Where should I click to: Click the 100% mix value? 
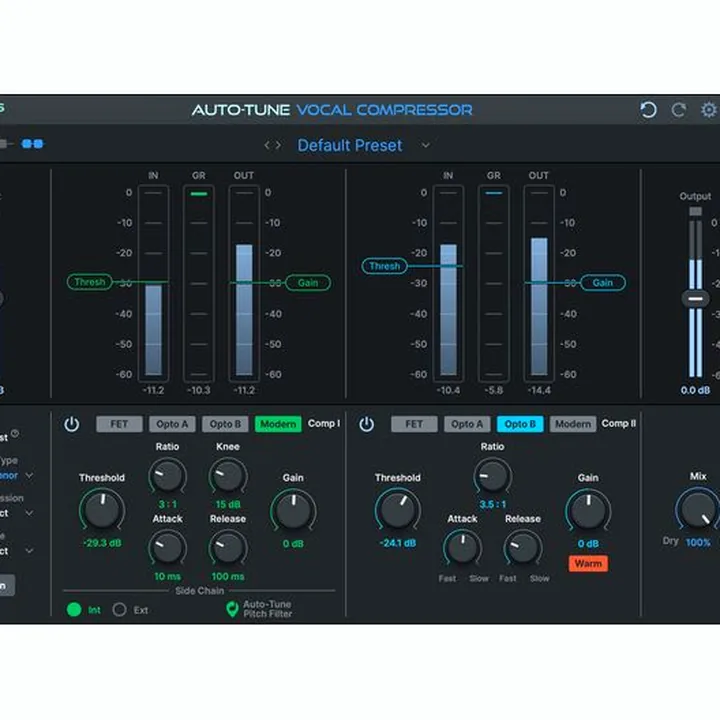click(698, 543)
